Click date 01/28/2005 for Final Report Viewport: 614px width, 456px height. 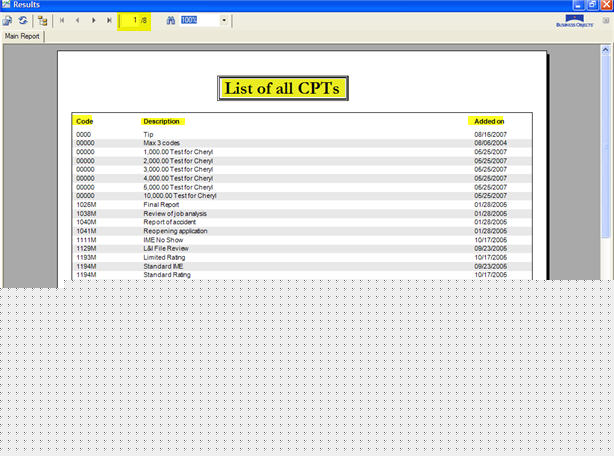(491, 205)
